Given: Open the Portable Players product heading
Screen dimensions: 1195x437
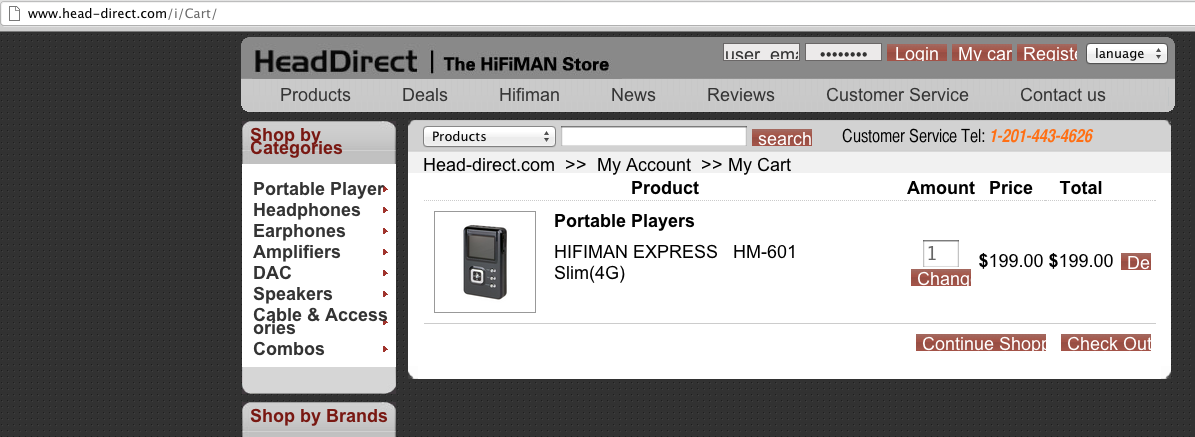Looking at the screenshot, I should [x=624, y=221].
